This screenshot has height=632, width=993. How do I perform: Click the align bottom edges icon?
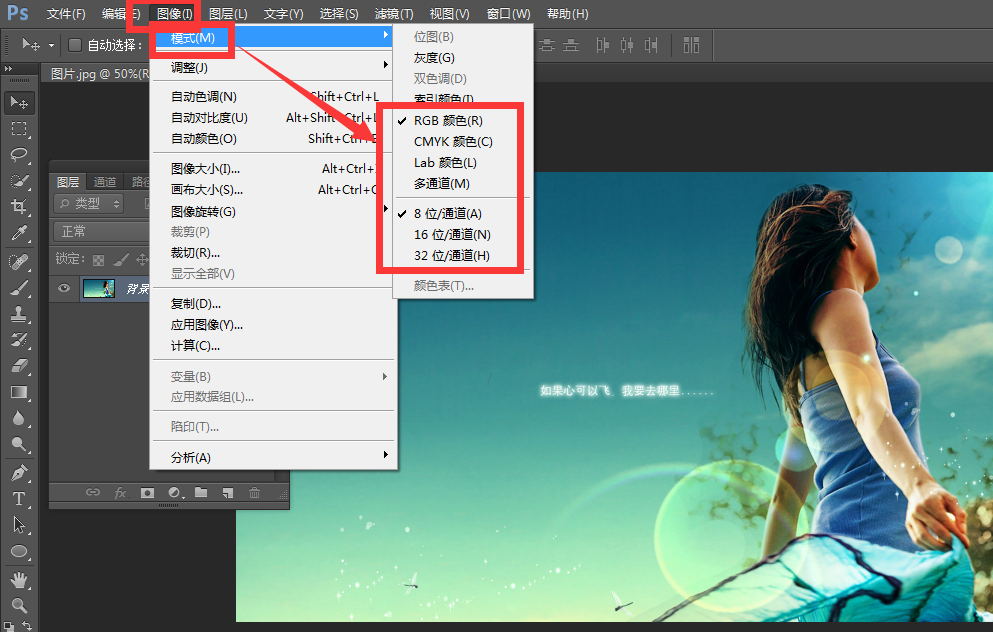(x=571, y=45)
